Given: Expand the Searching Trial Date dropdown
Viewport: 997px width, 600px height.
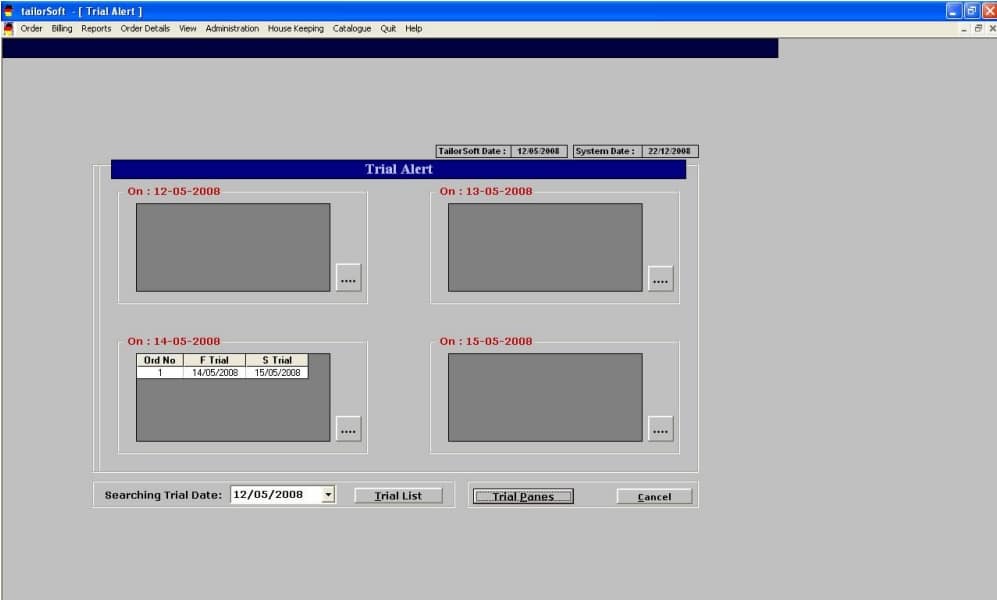Looking at the screenshot, I should pos(328,495).
